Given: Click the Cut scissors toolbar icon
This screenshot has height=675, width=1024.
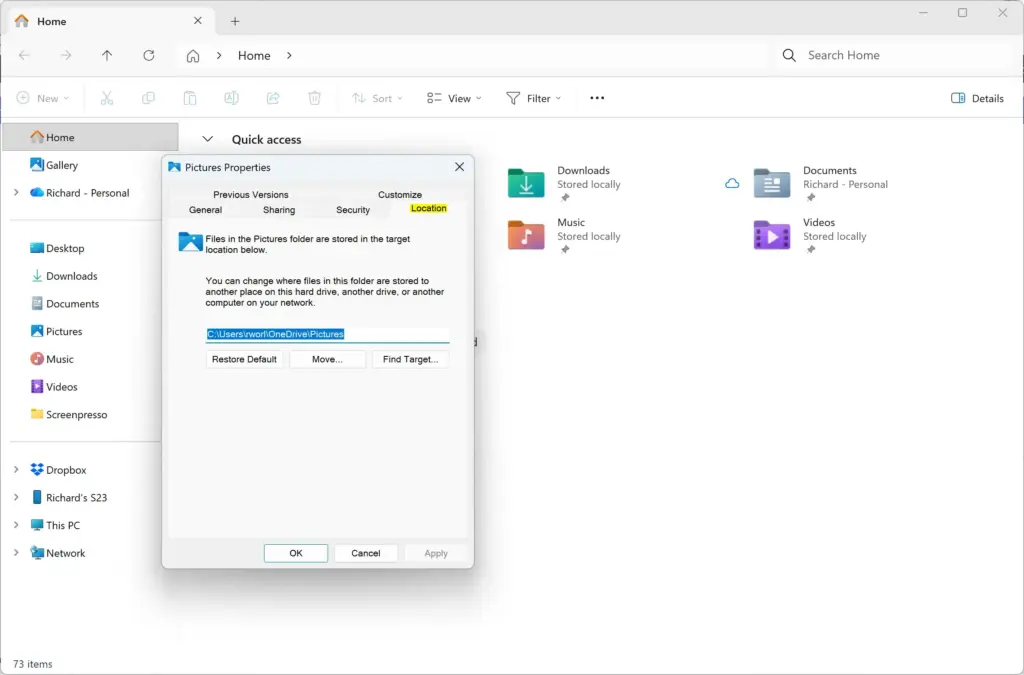Looking at the screenshot, I should pos(107,98).
